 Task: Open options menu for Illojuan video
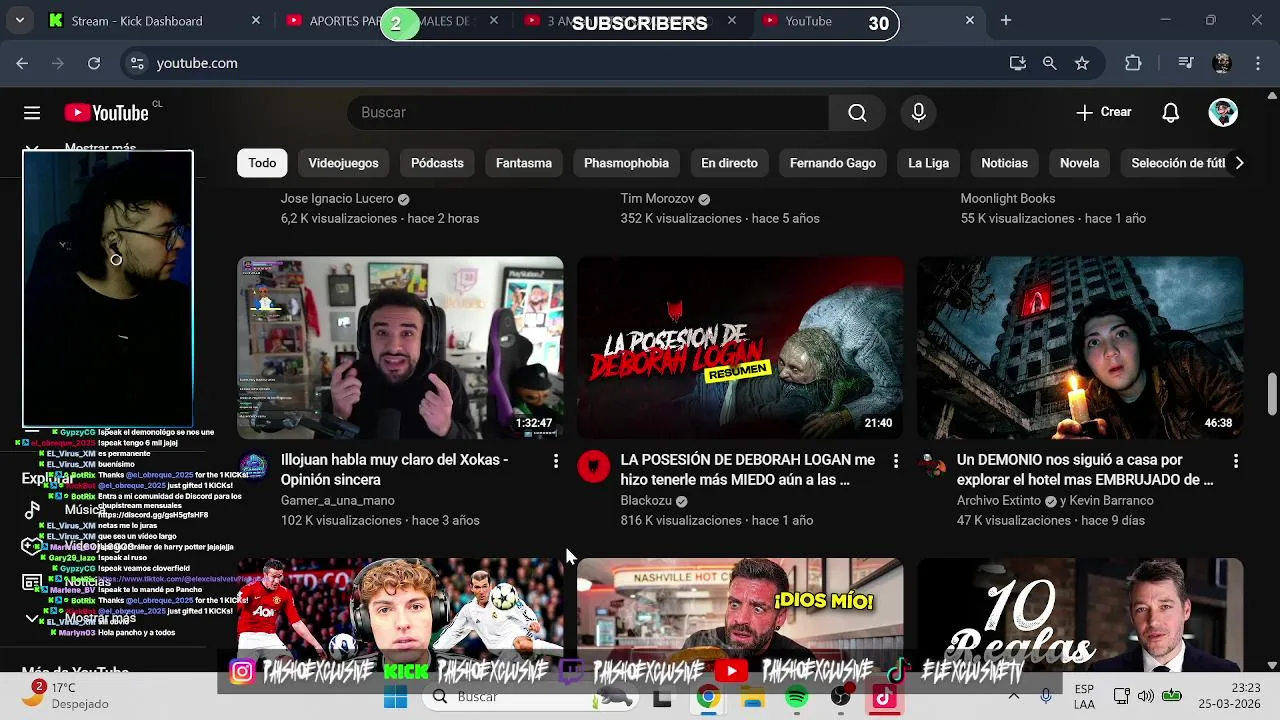[556, 461]
